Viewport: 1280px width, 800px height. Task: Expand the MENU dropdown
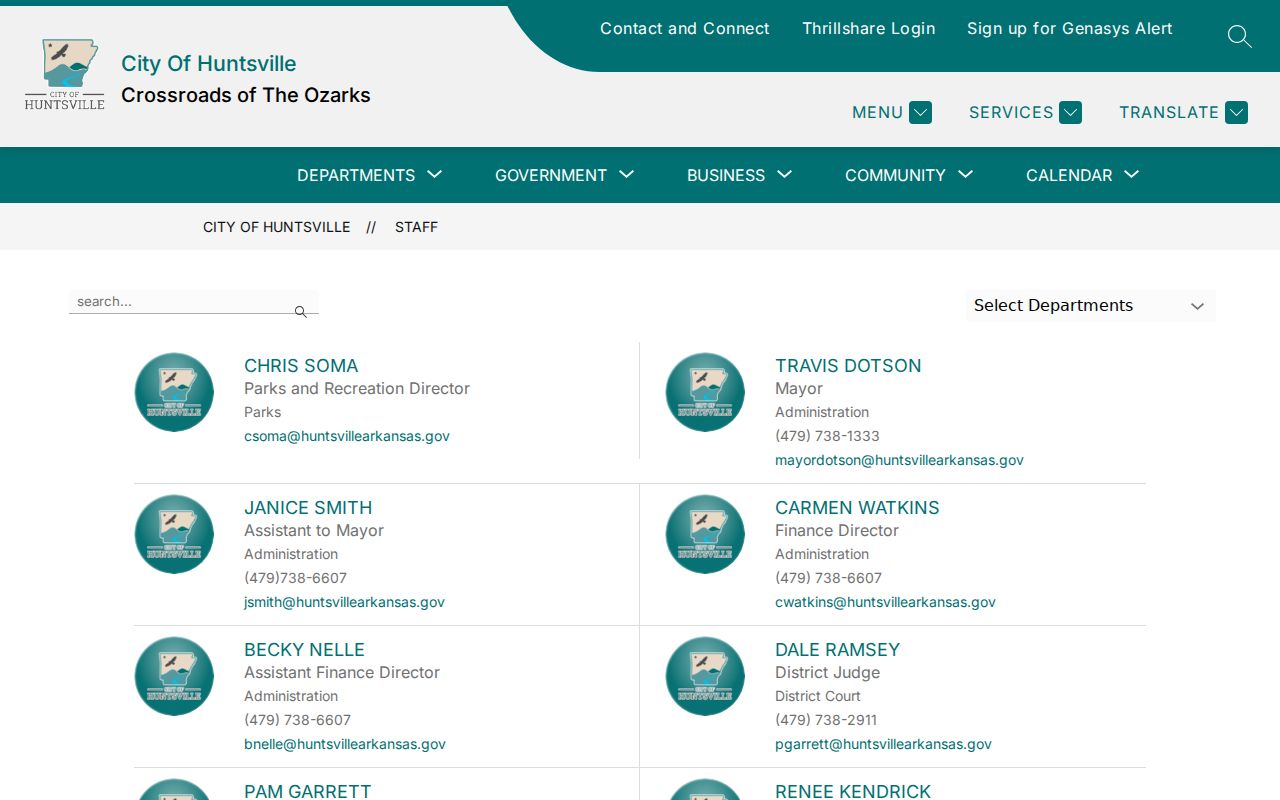tap(891, 112)
